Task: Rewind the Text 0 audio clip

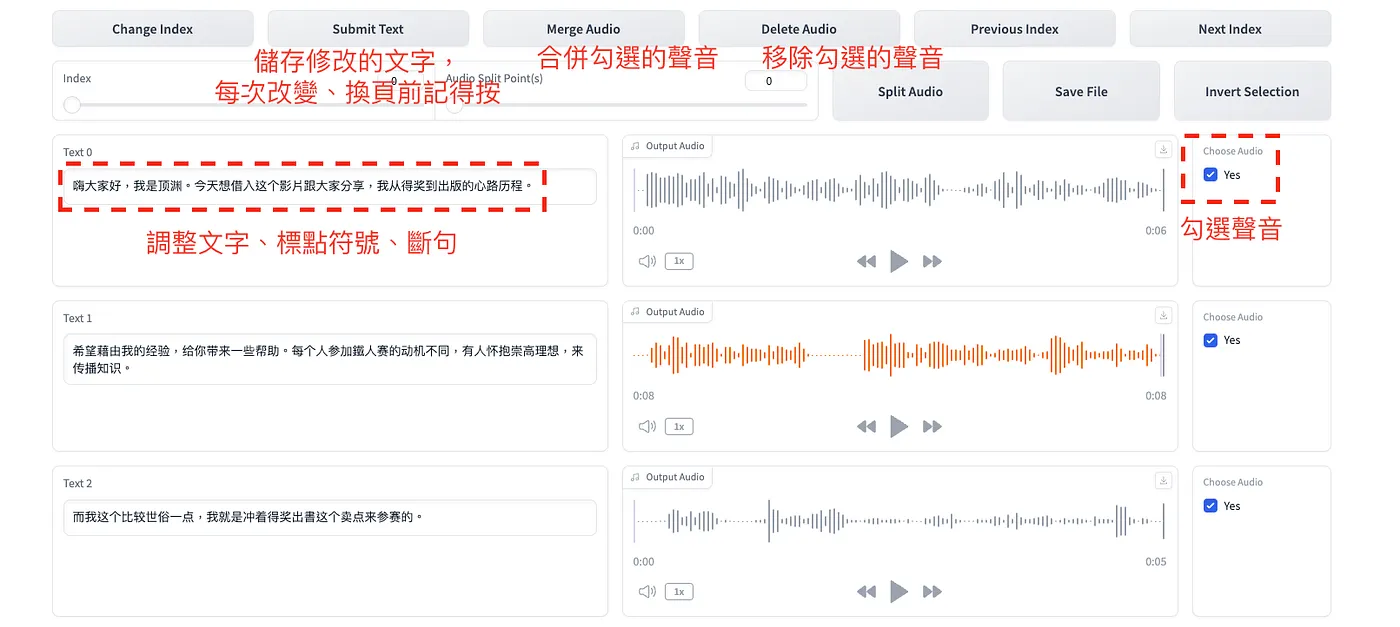Action: pyautogui.click(x=866, y=261)
